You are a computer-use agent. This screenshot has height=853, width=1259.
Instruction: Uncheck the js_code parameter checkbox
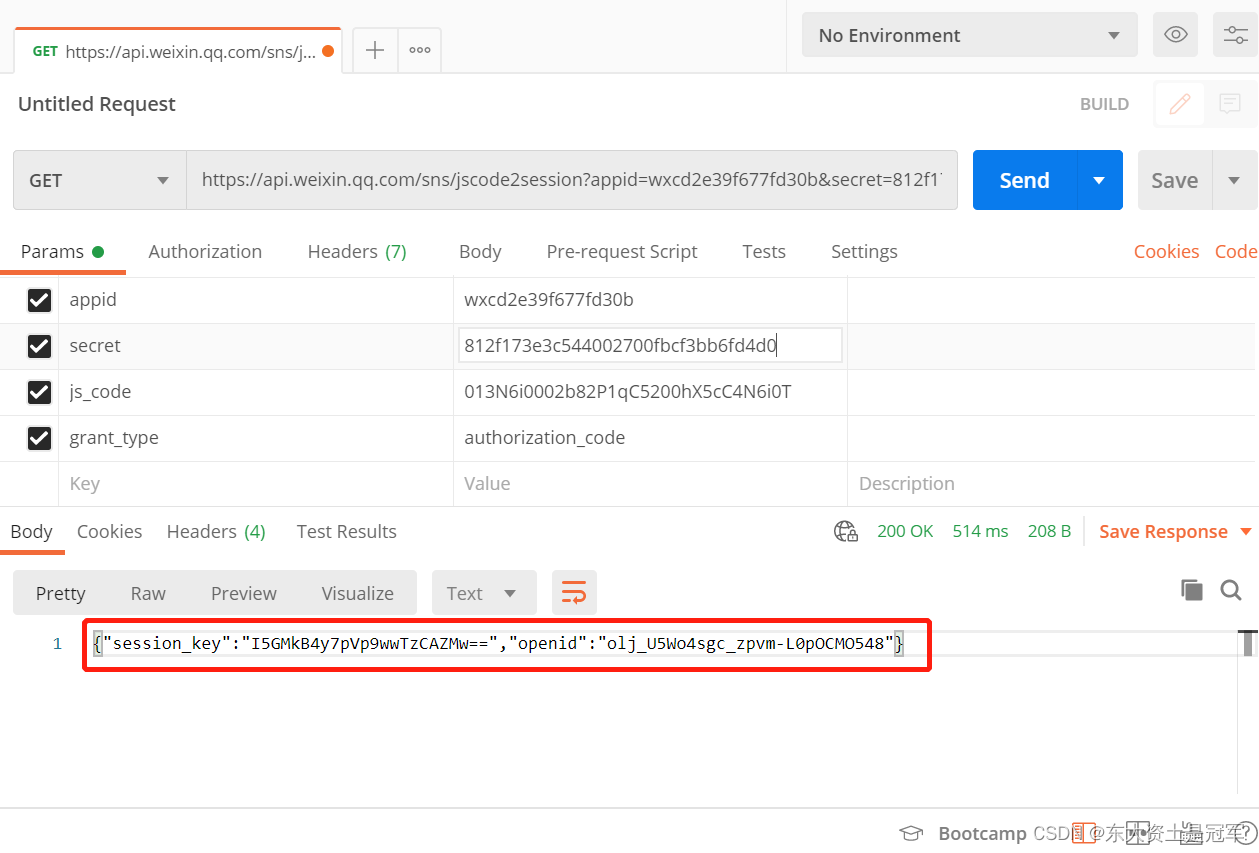[39, 392]
